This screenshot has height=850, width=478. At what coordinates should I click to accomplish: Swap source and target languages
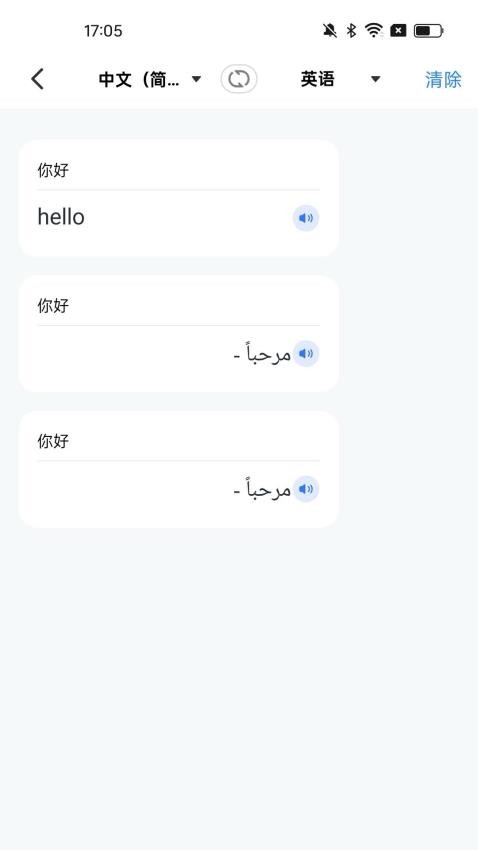click(x=238, y=79)
